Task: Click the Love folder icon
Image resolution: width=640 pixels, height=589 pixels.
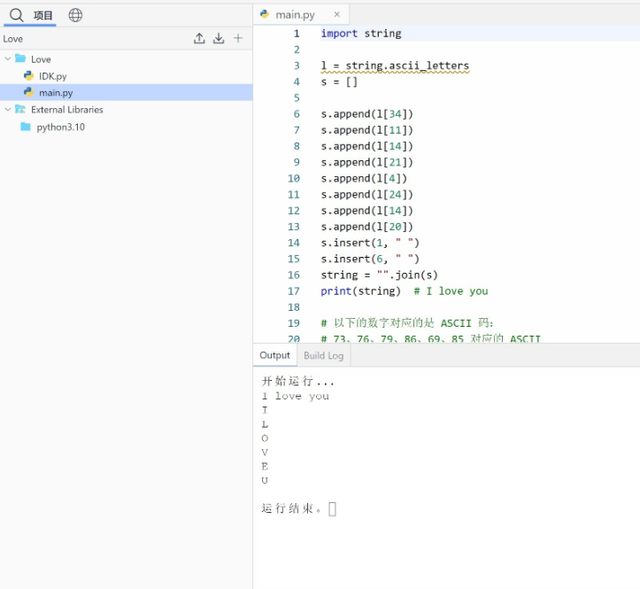Action: coord(20,58)
